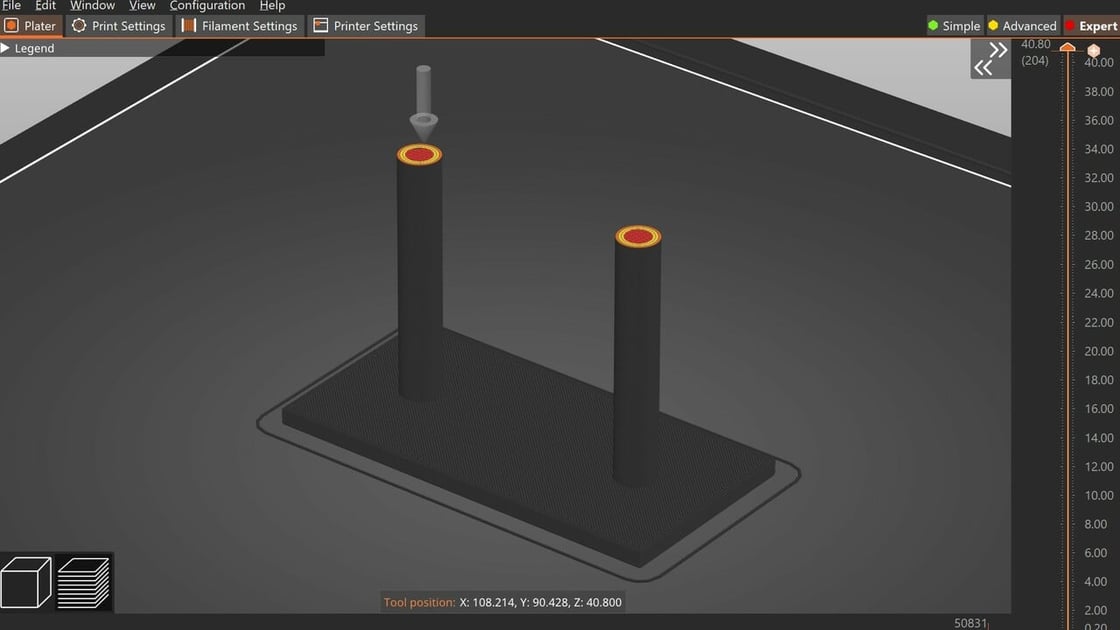Select the Plater icon tab

click(11, 26)
